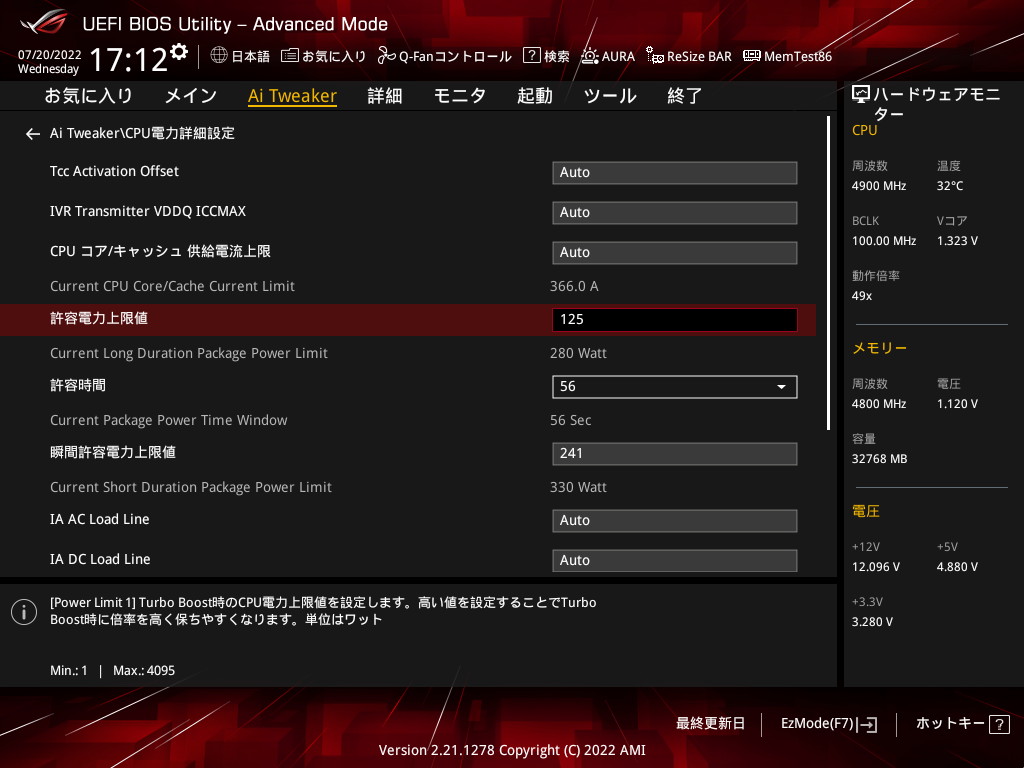Select the Tcc Activation Offset row label
1024x768 pixels.
[x=114, y=171]
